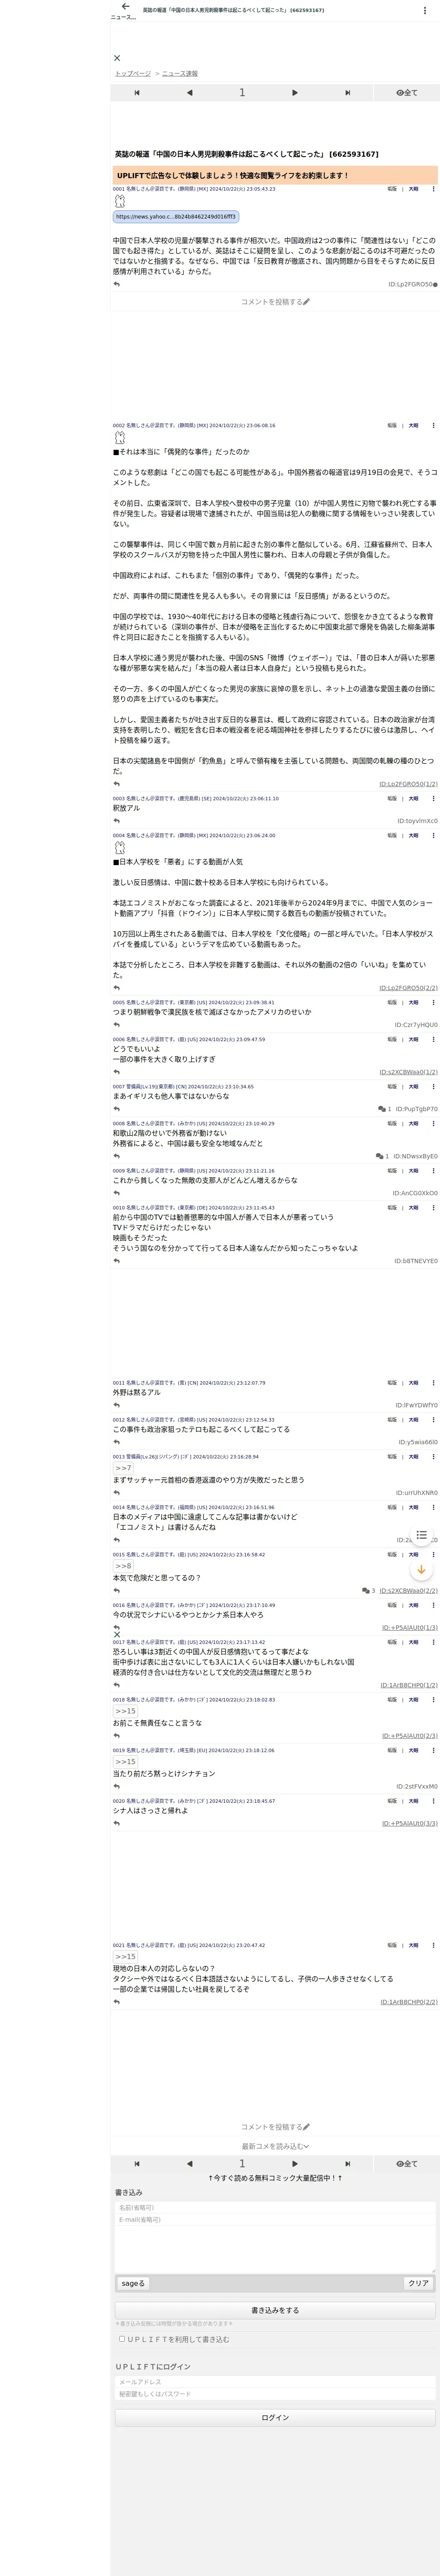Screen dimensions: 440x2576
Task: Click ID:+P5AlAUt0(1/3) on post 0016
Action: [x=409, y=1627]
